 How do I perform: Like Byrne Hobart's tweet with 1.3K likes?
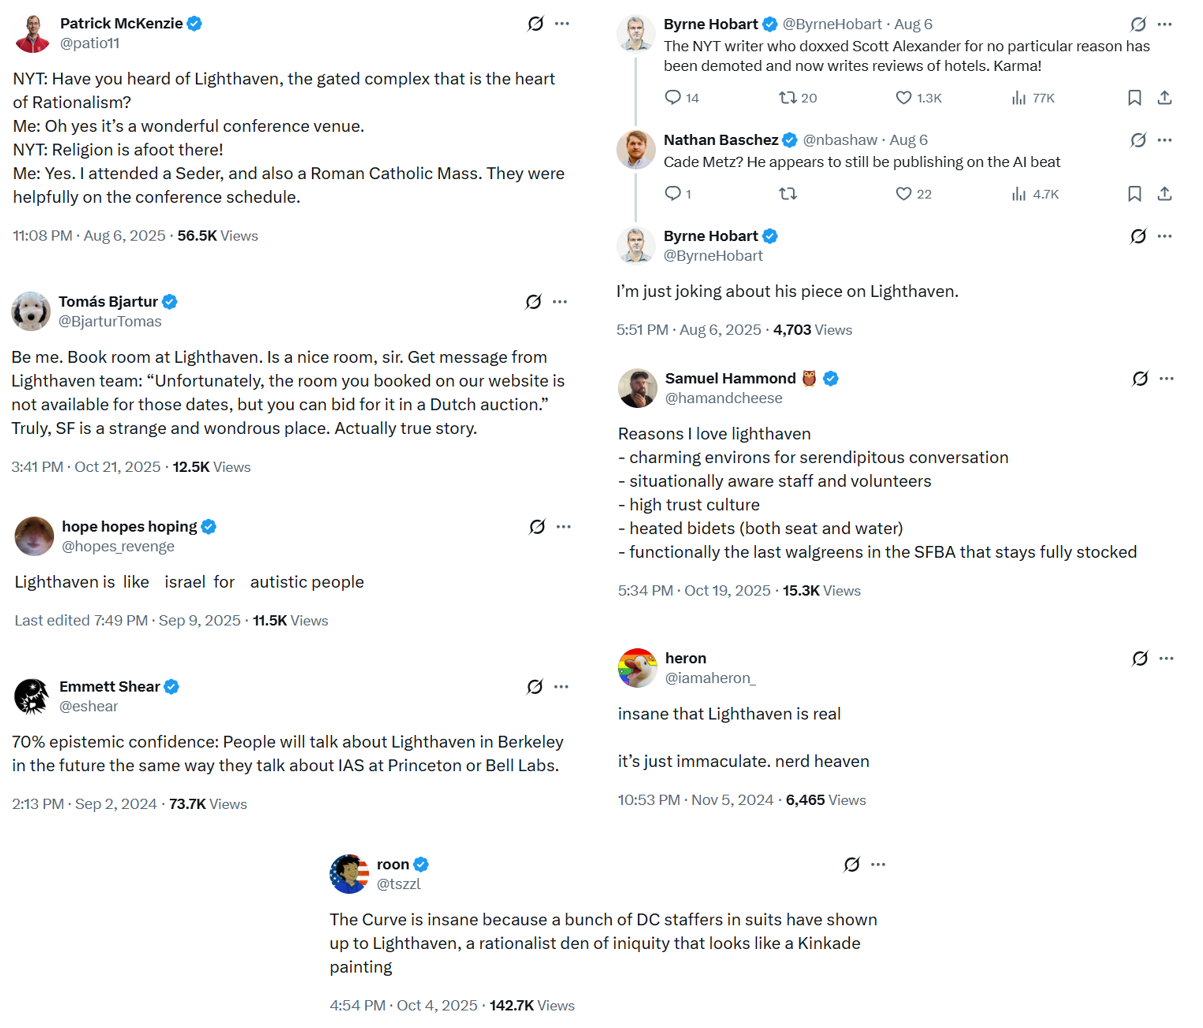click(x=904, y=97)
